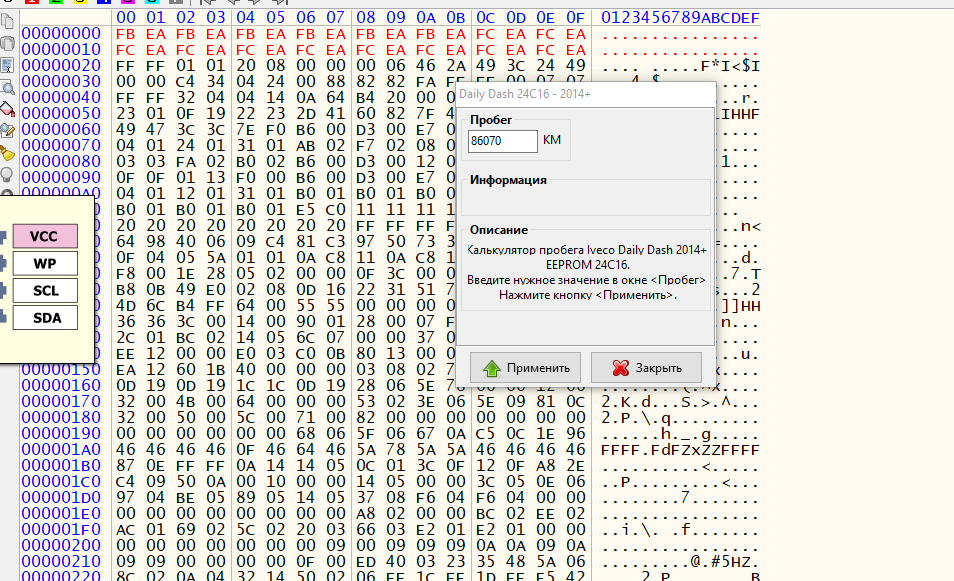Click the VCC pin label

(45, 236)
